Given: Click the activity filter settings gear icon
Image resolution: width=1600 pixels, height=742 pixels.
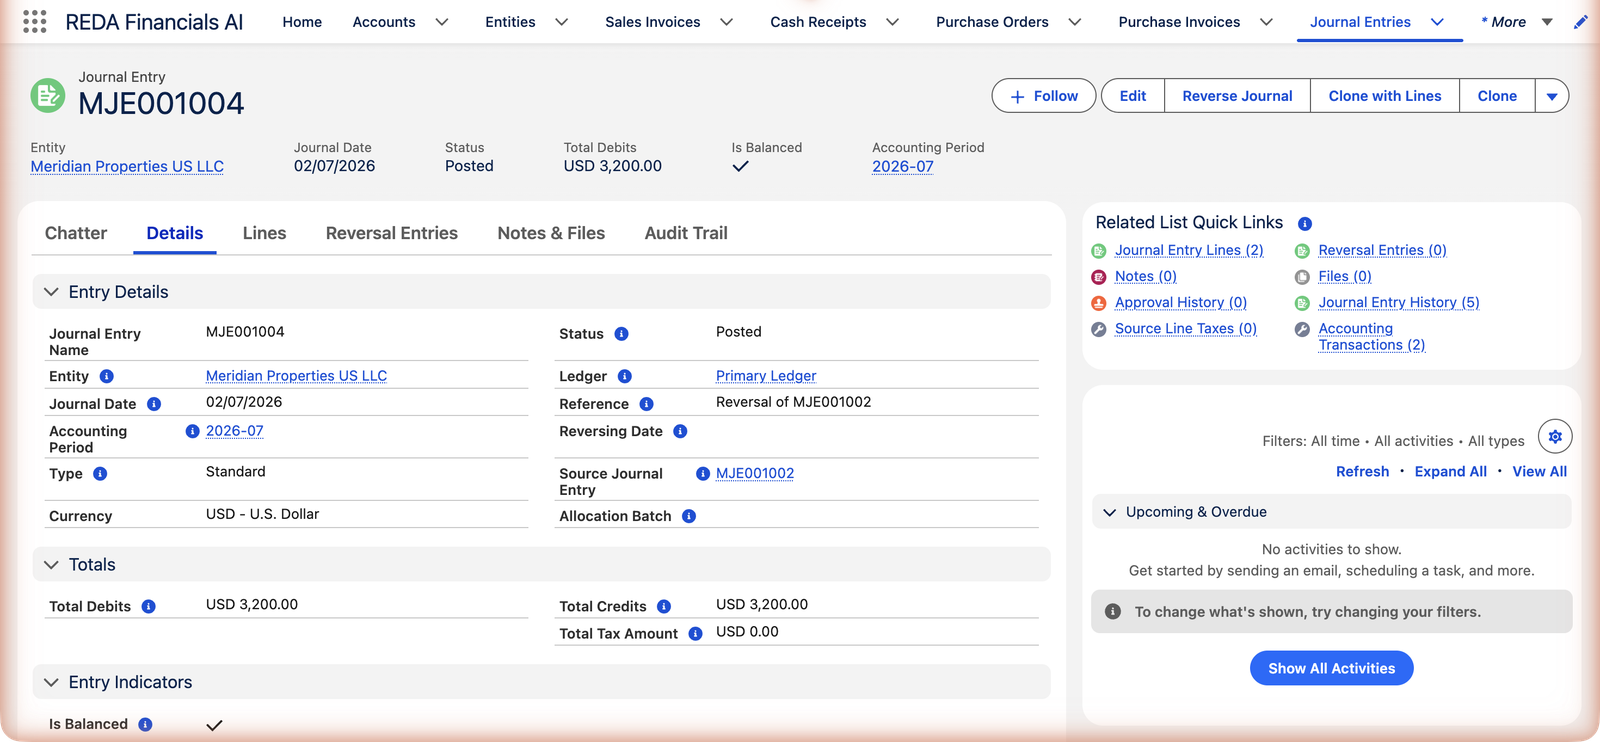Looking at the screenshot, I should coord(1555,437).
